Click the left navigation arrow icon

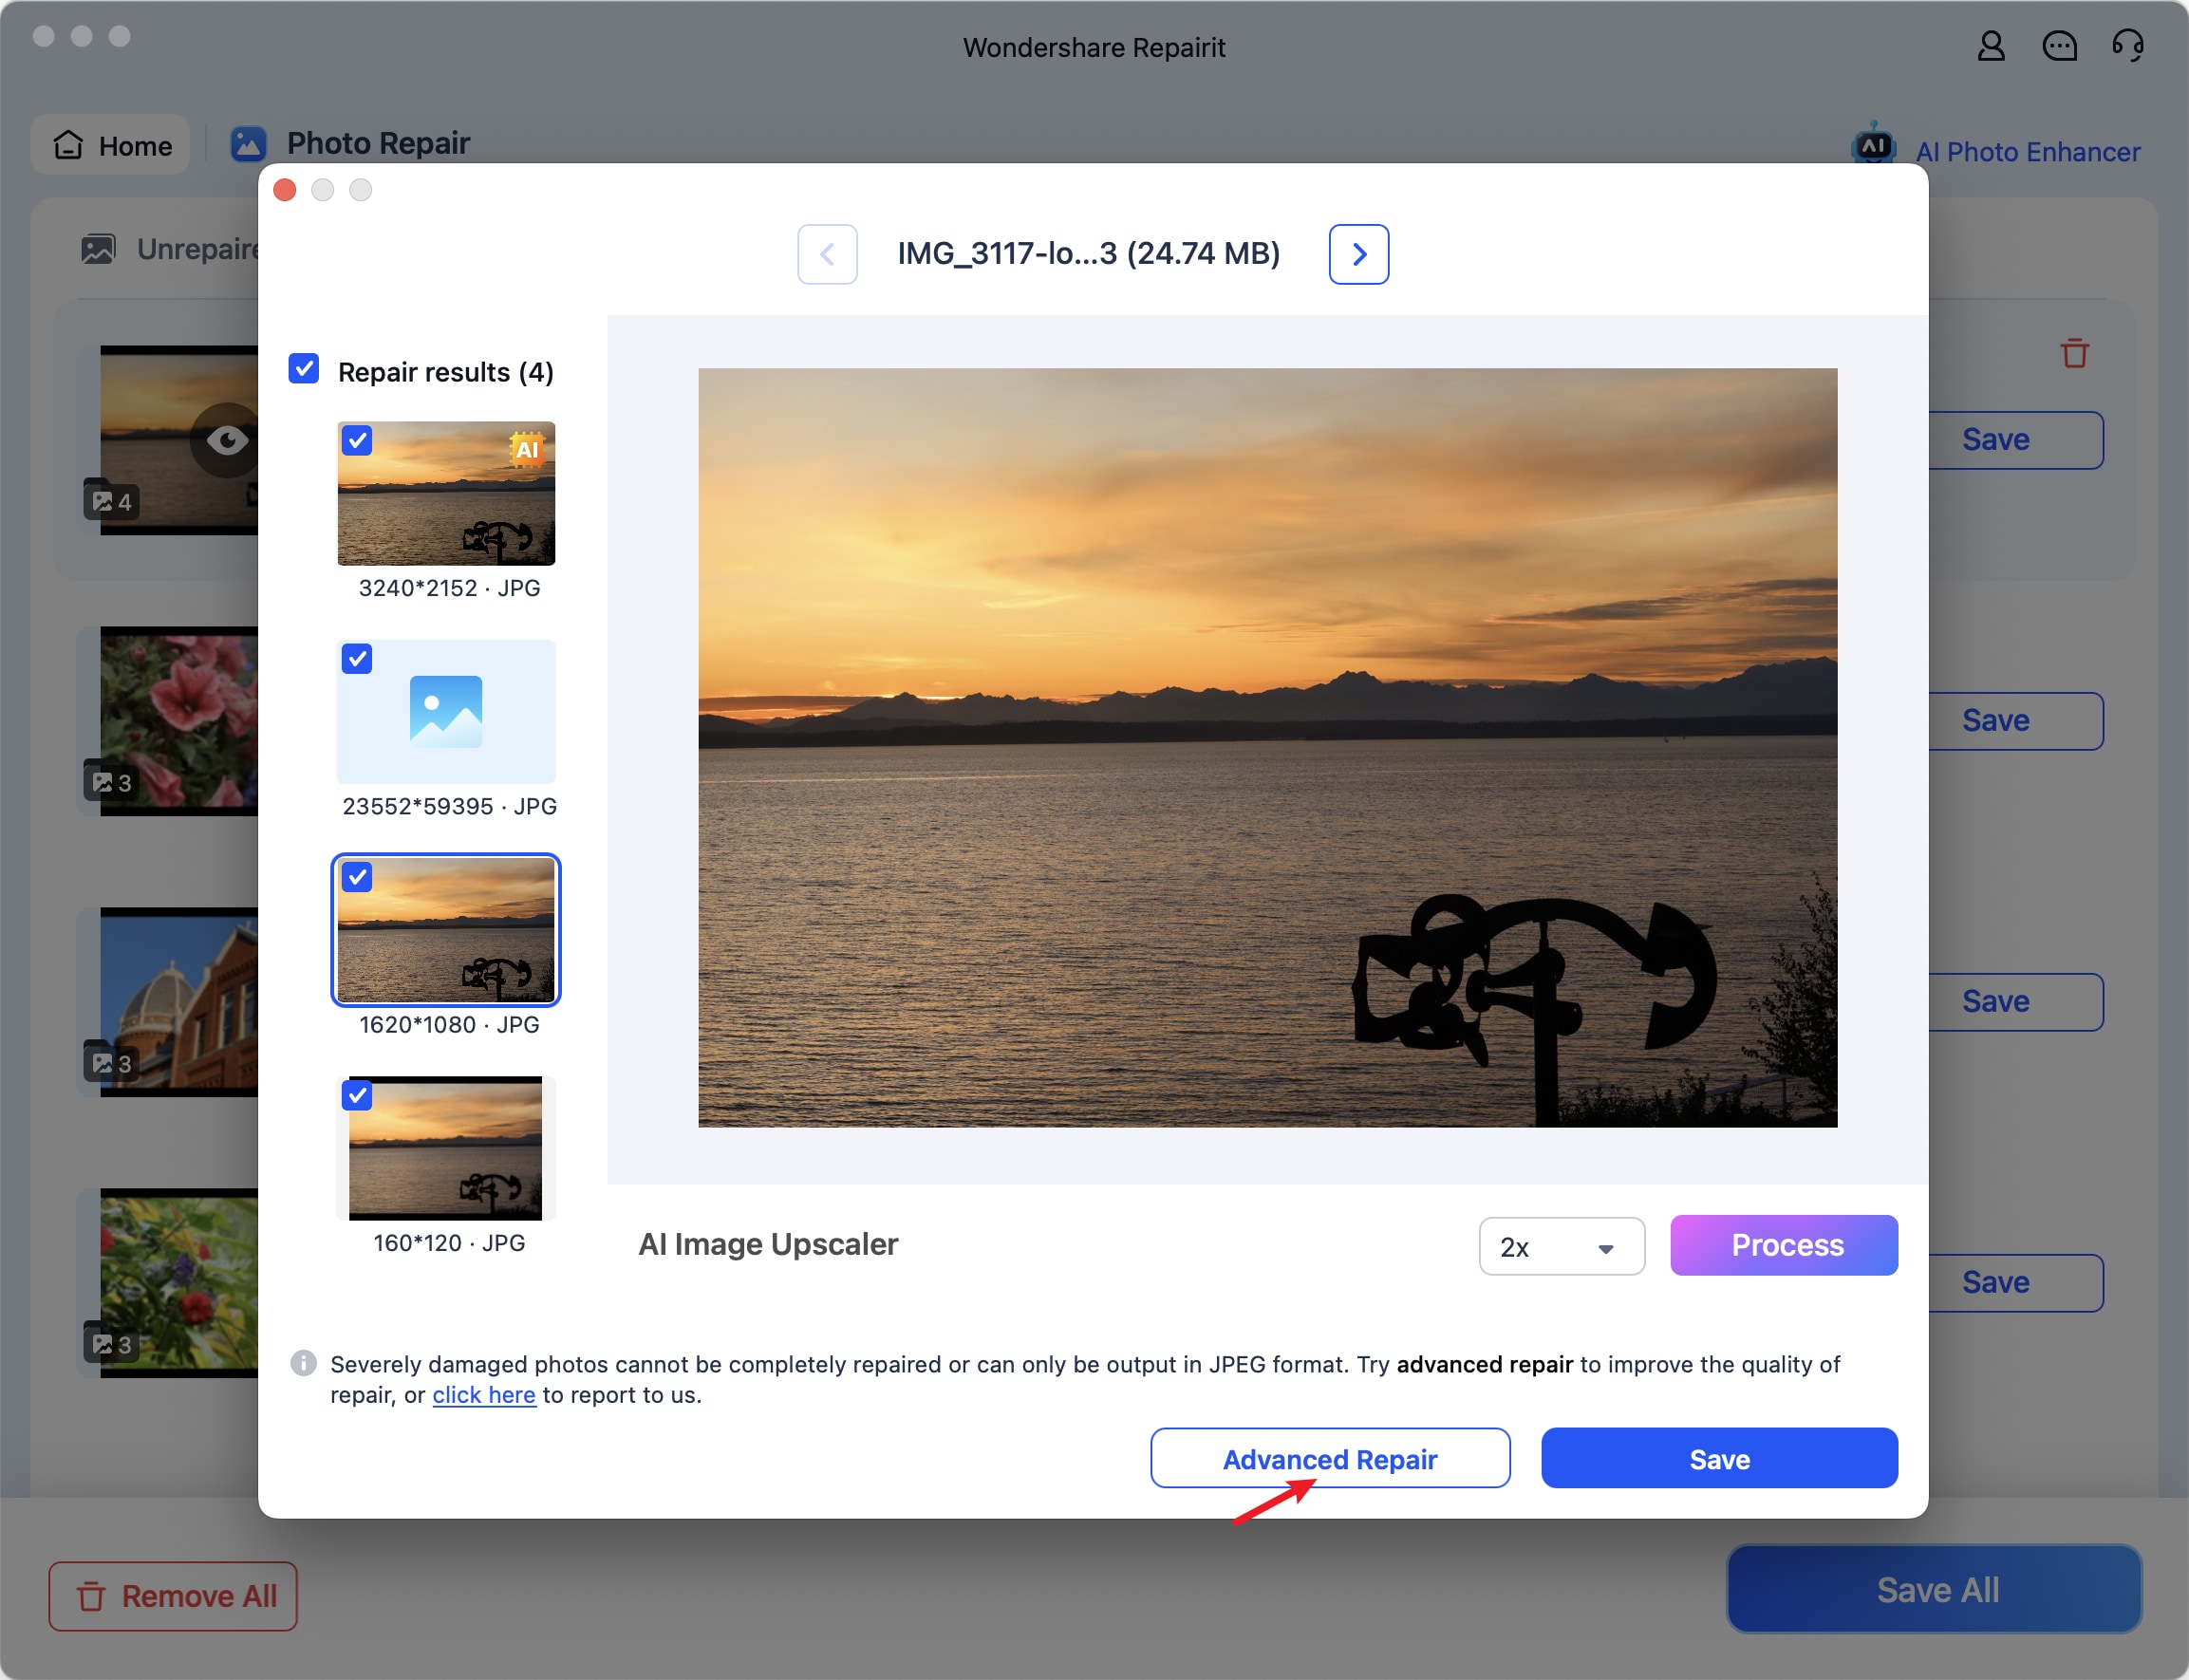pyautogui.click(x=824, y=252)
